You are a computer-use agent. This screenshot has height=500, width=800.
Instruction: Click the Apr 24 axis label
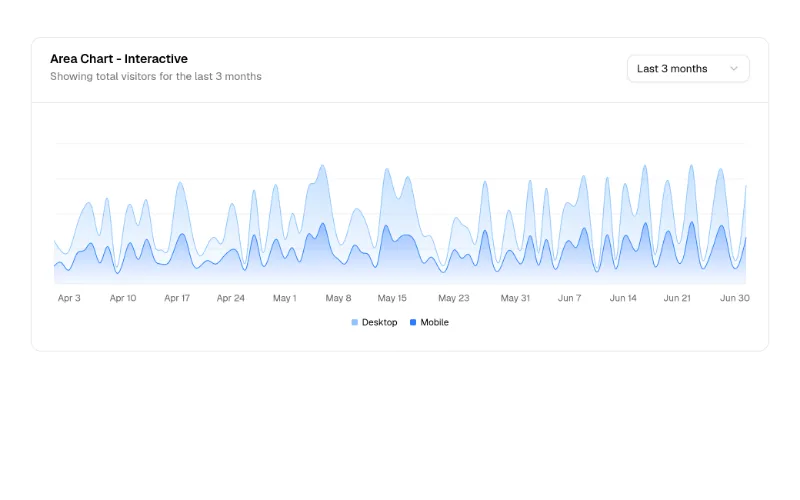pos(231,298)
